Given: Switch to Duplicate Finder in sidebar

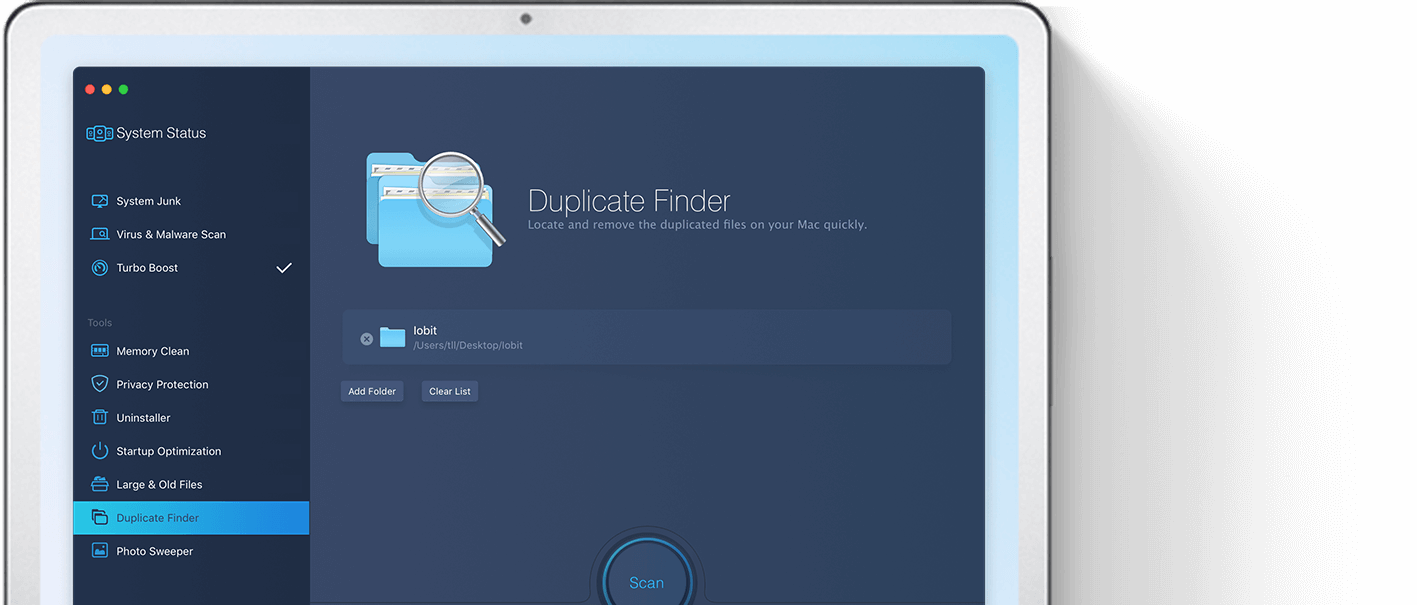Looking at the screenshot, I should pyautogui.click(x=157, y=518).
